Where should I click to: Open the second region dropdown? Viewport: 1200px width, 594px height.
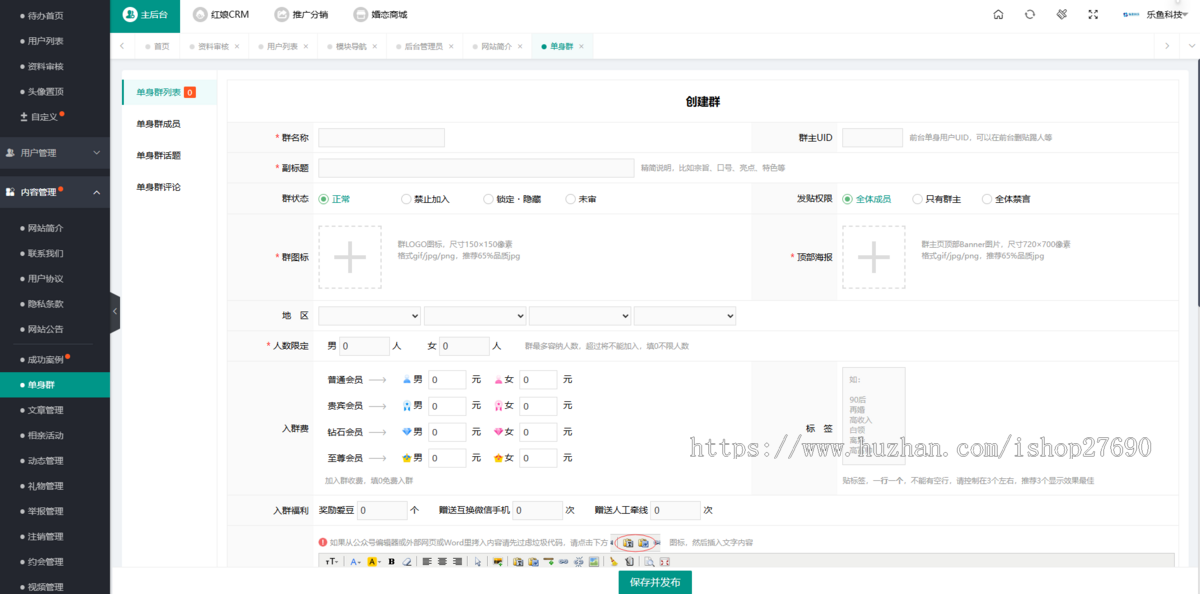point(475,315)
